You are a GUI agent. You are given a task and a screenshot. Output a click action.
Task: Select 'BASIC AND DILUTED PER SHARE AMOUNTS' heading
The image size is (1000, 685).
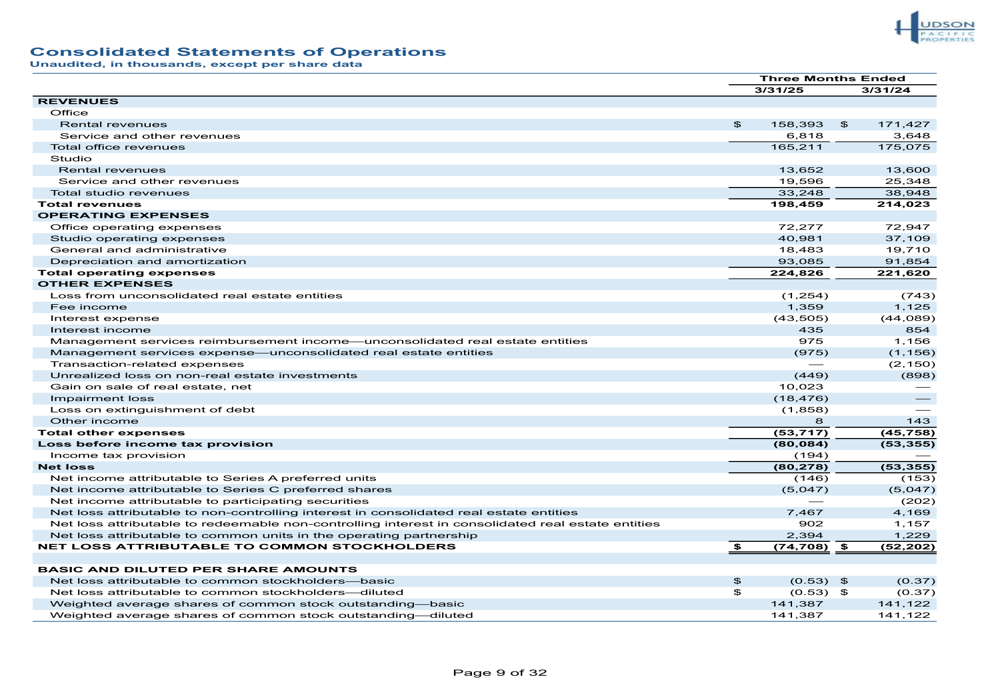(x=198, y=570)
